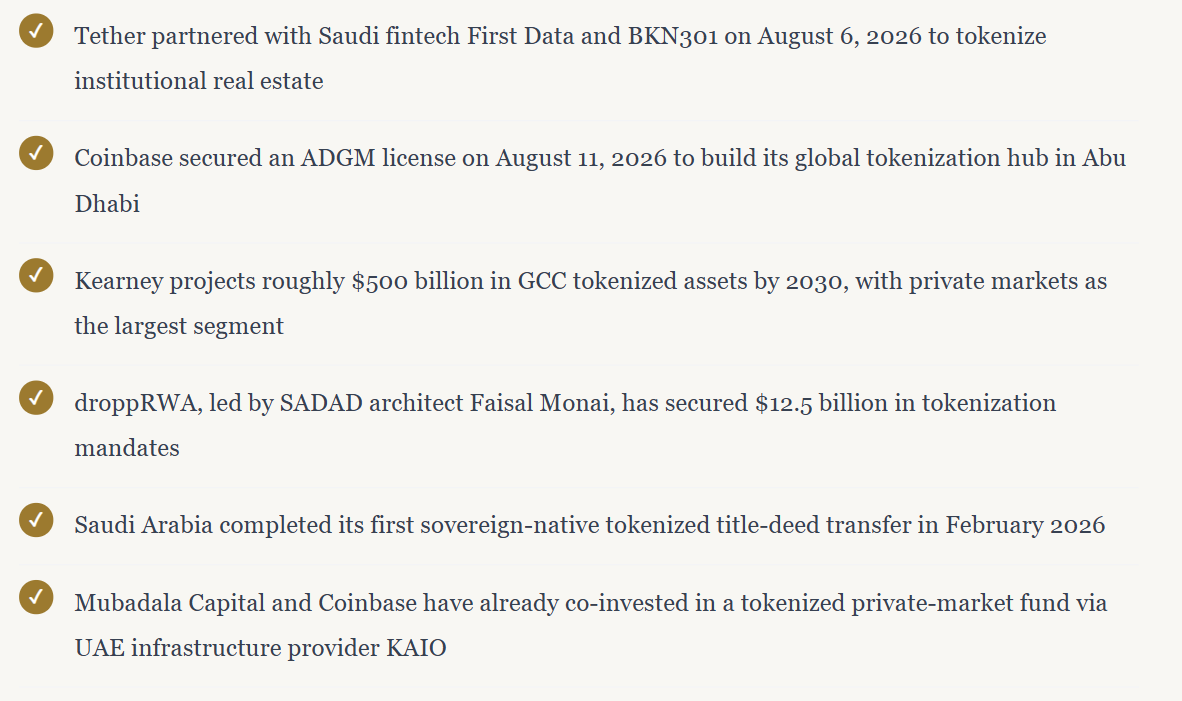Click the 'BKN301' text in the Tether item
Image resolution: width=1182 pixels, height=701 pixels.
coord(672,35)
